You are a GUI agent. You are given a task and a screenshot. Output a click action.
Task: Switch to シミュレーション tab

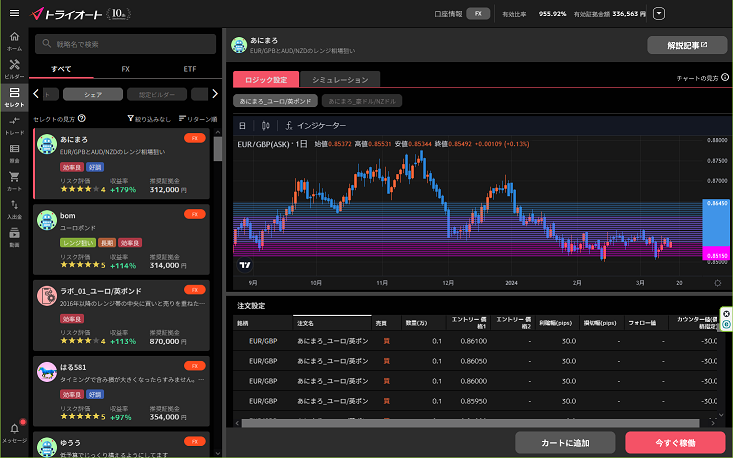click(x=340, y=79)
